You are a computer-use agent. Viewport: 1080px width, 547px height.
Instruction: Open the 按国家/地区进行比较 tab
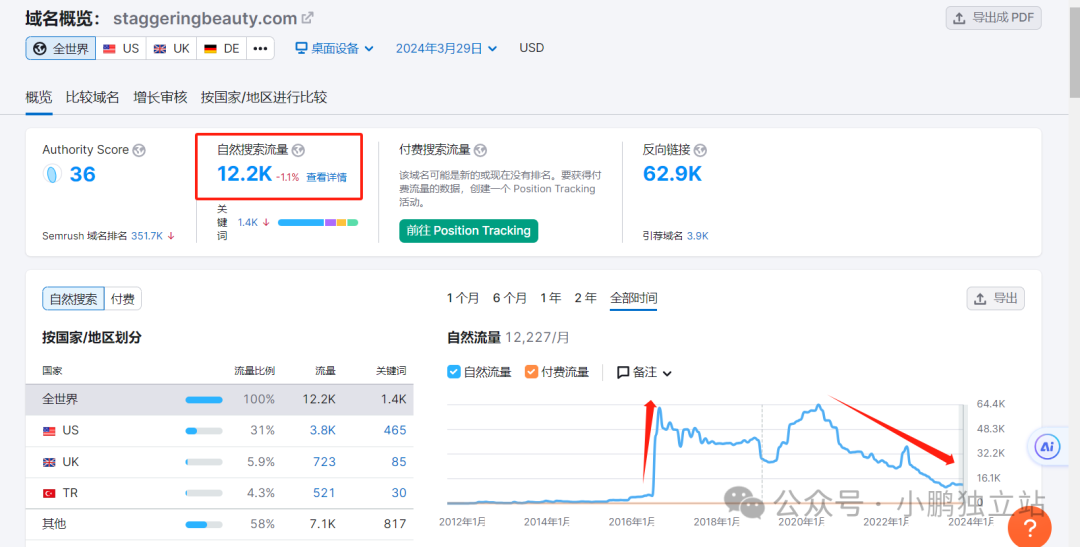[264, 97]
